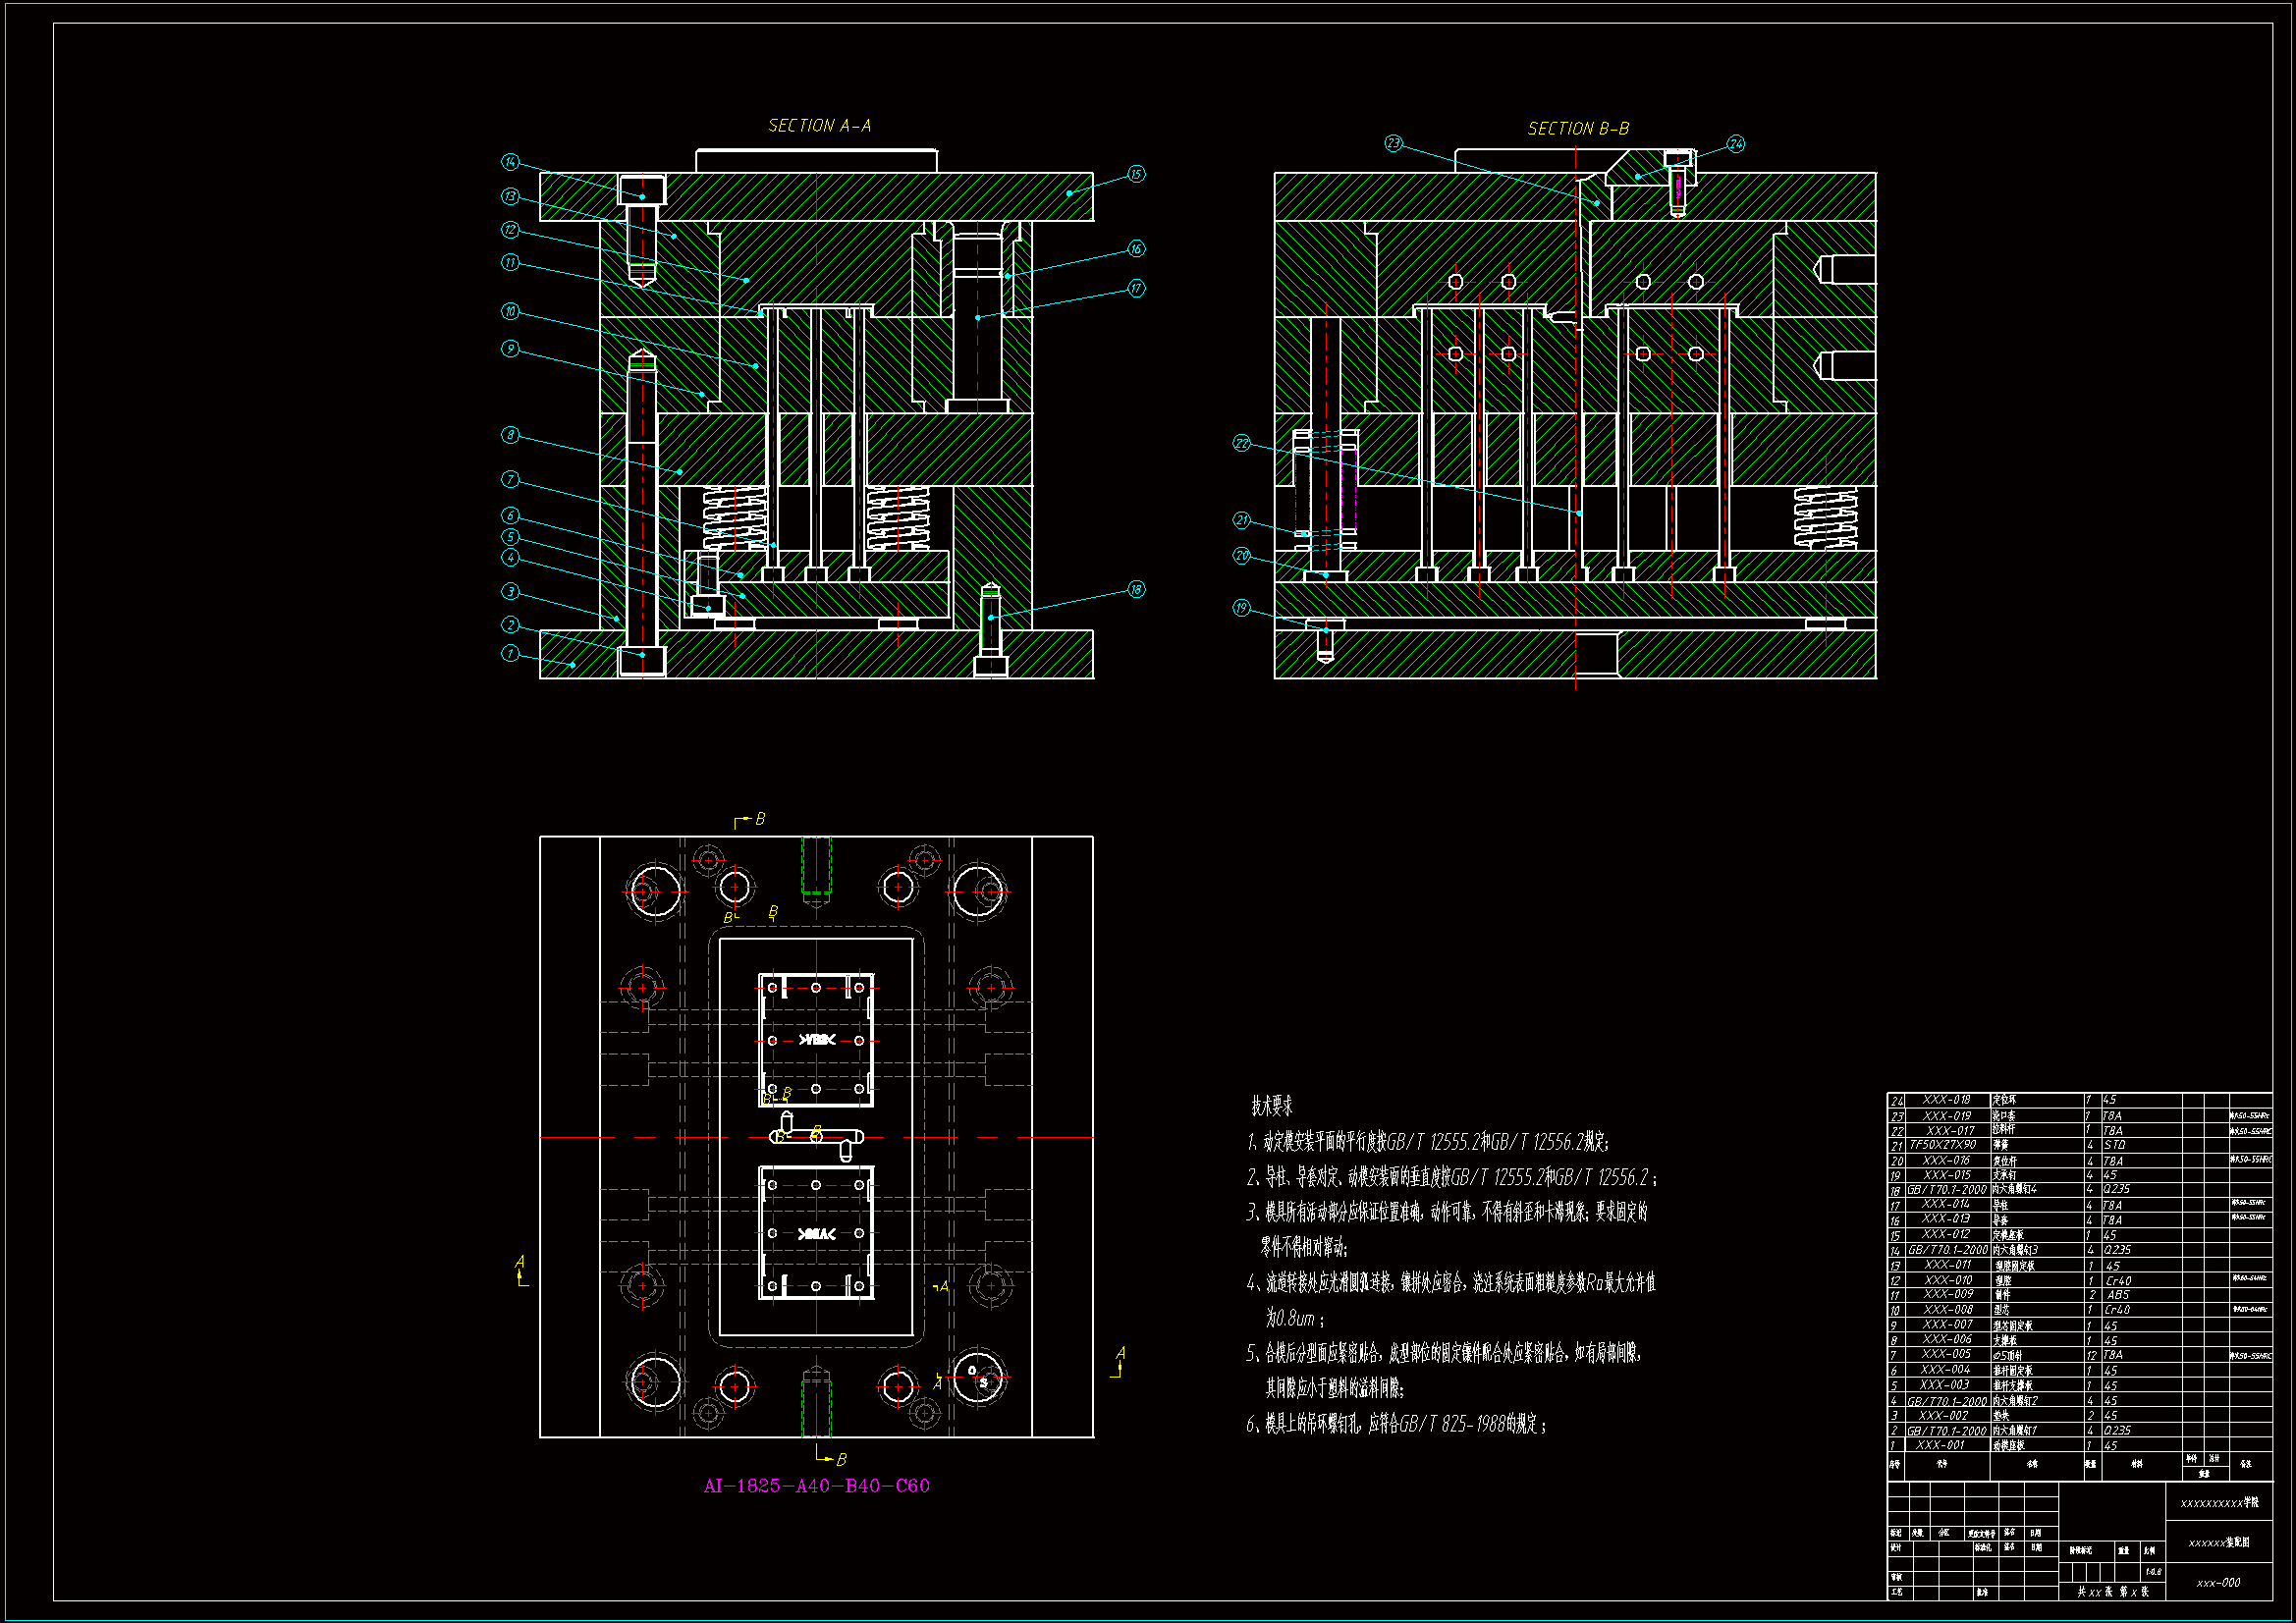The image size is (2296, 1623).
Task: Click parts list row XXX-001
Action: (x=1940, y=1445)
